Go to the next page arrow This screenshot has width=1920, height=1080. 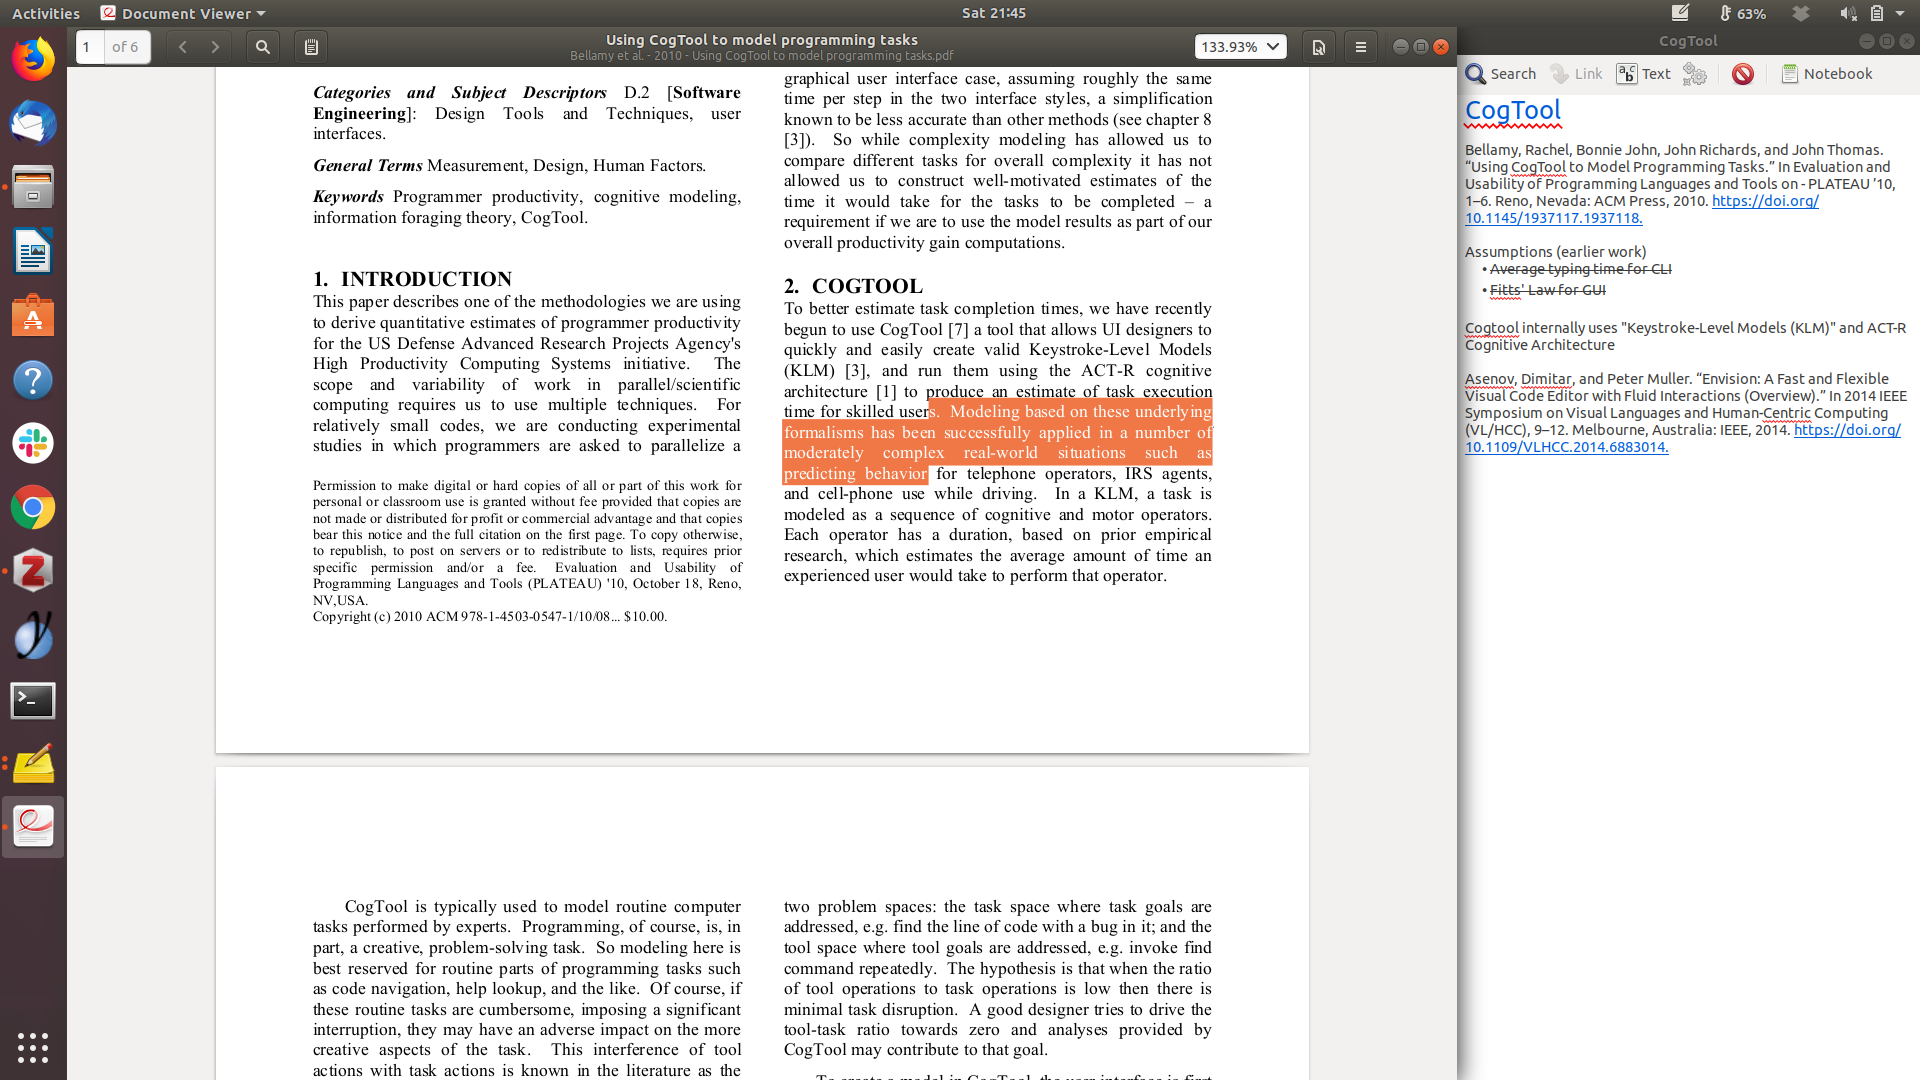coord(215,47)
